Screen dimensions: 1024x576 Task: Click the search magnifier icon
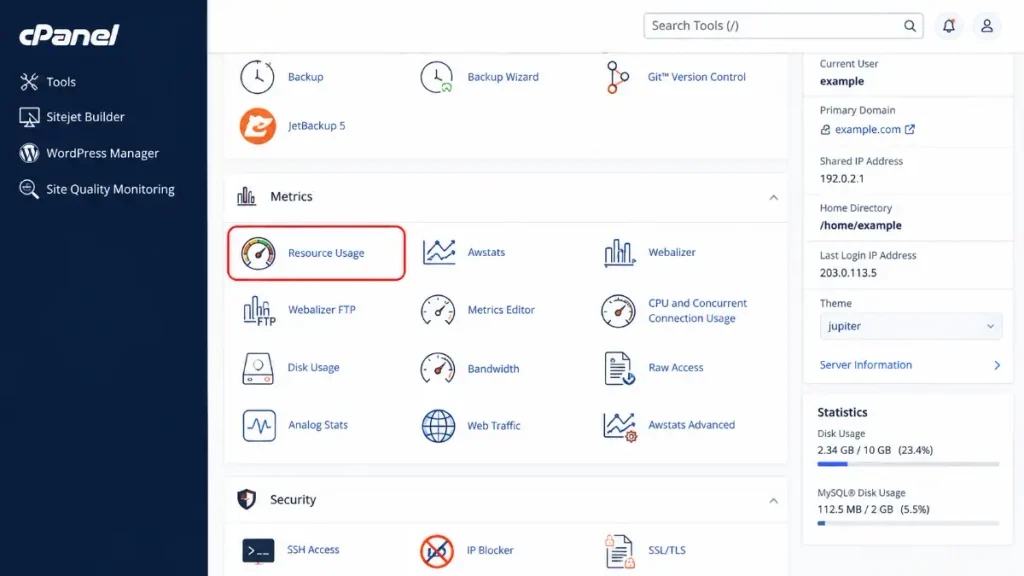[x=910, y=26]
